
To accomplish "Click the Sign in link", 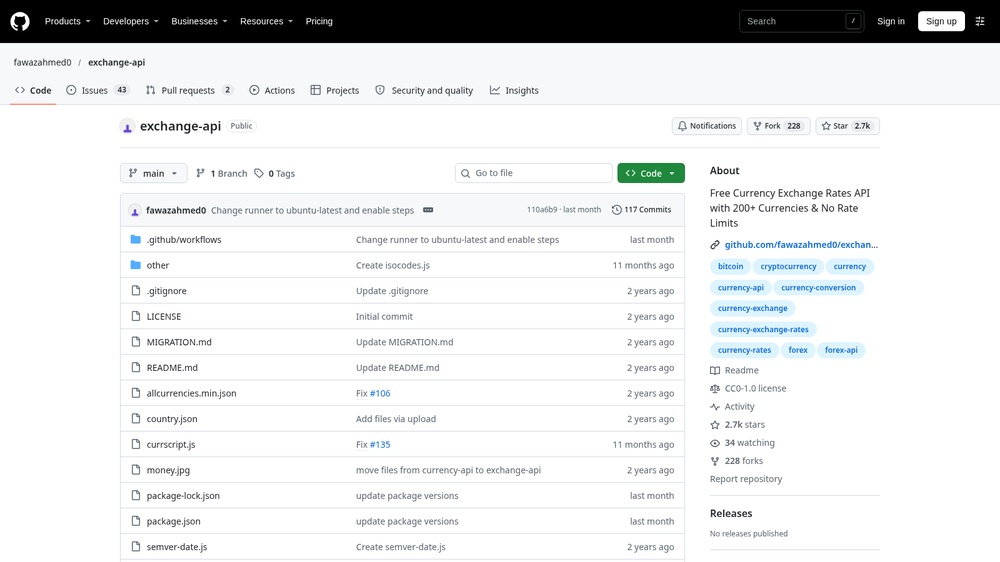I will 890,21.
